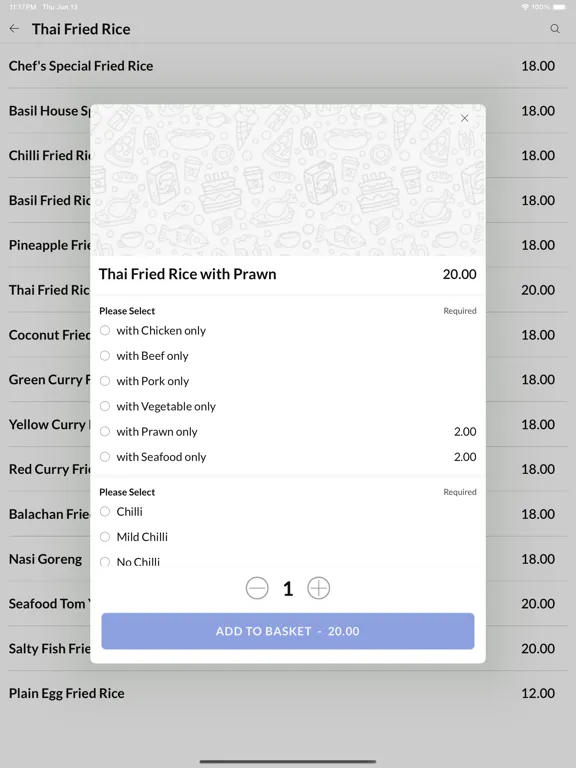Image resolution: width=576 pixels, height=768 pixels.
Task: Tap battery indicator in status bar
Action: tap(559, 7)
